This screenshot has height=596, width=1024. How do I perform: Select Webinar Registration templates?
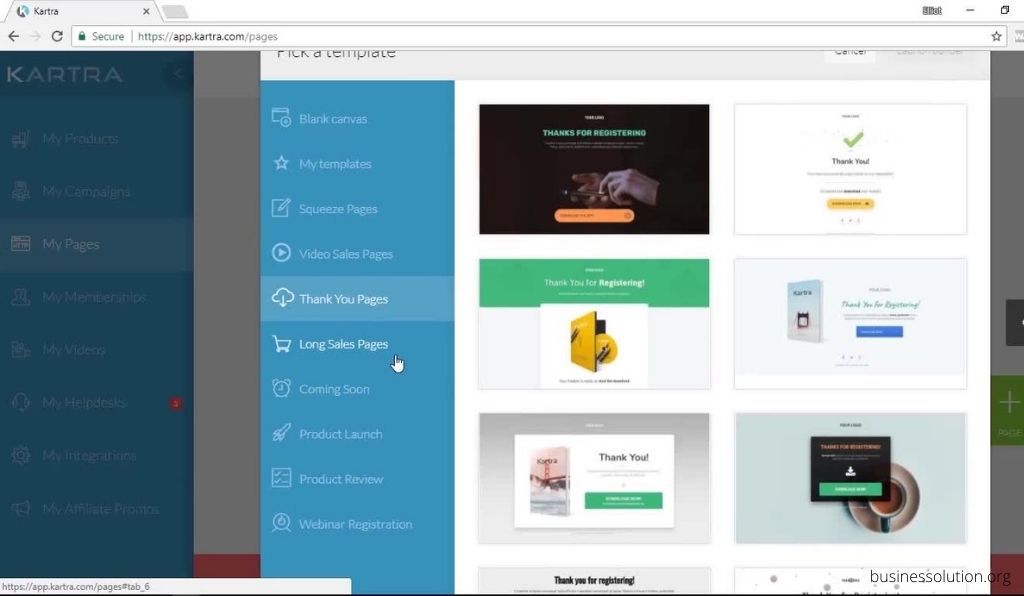357,524
